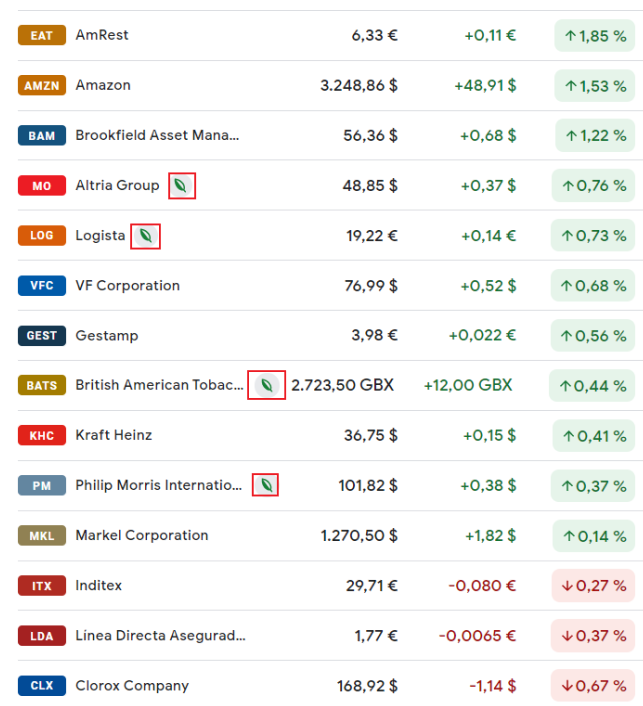
Task: Click the BAM ticker badge
Action: [x=41, y=135]
